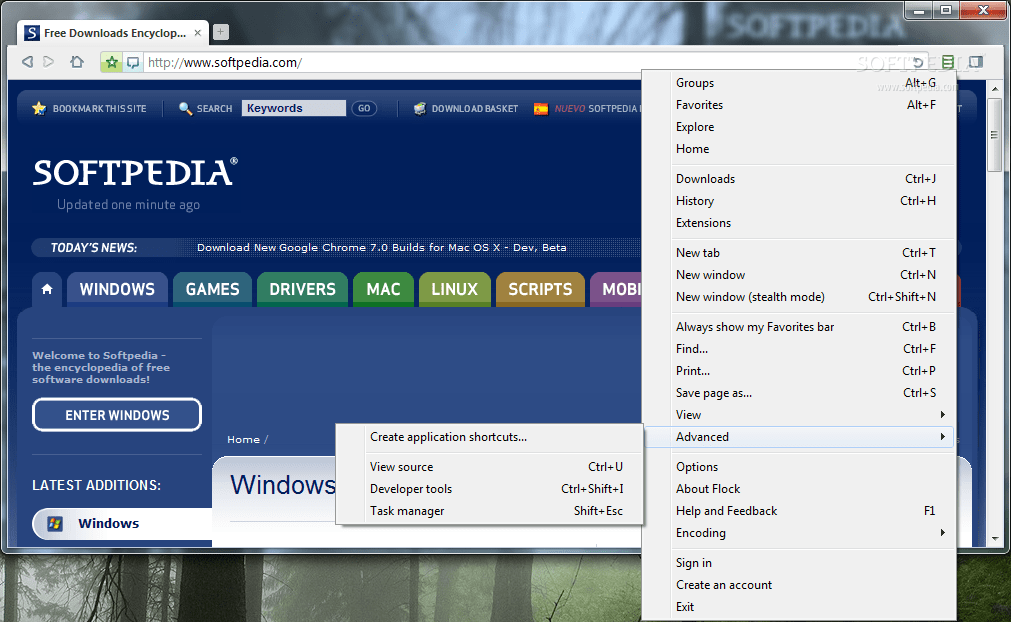The image size is (1011, 622).
Task: Click the browser Back arrow icon
Action: click(x=27, y=62)
